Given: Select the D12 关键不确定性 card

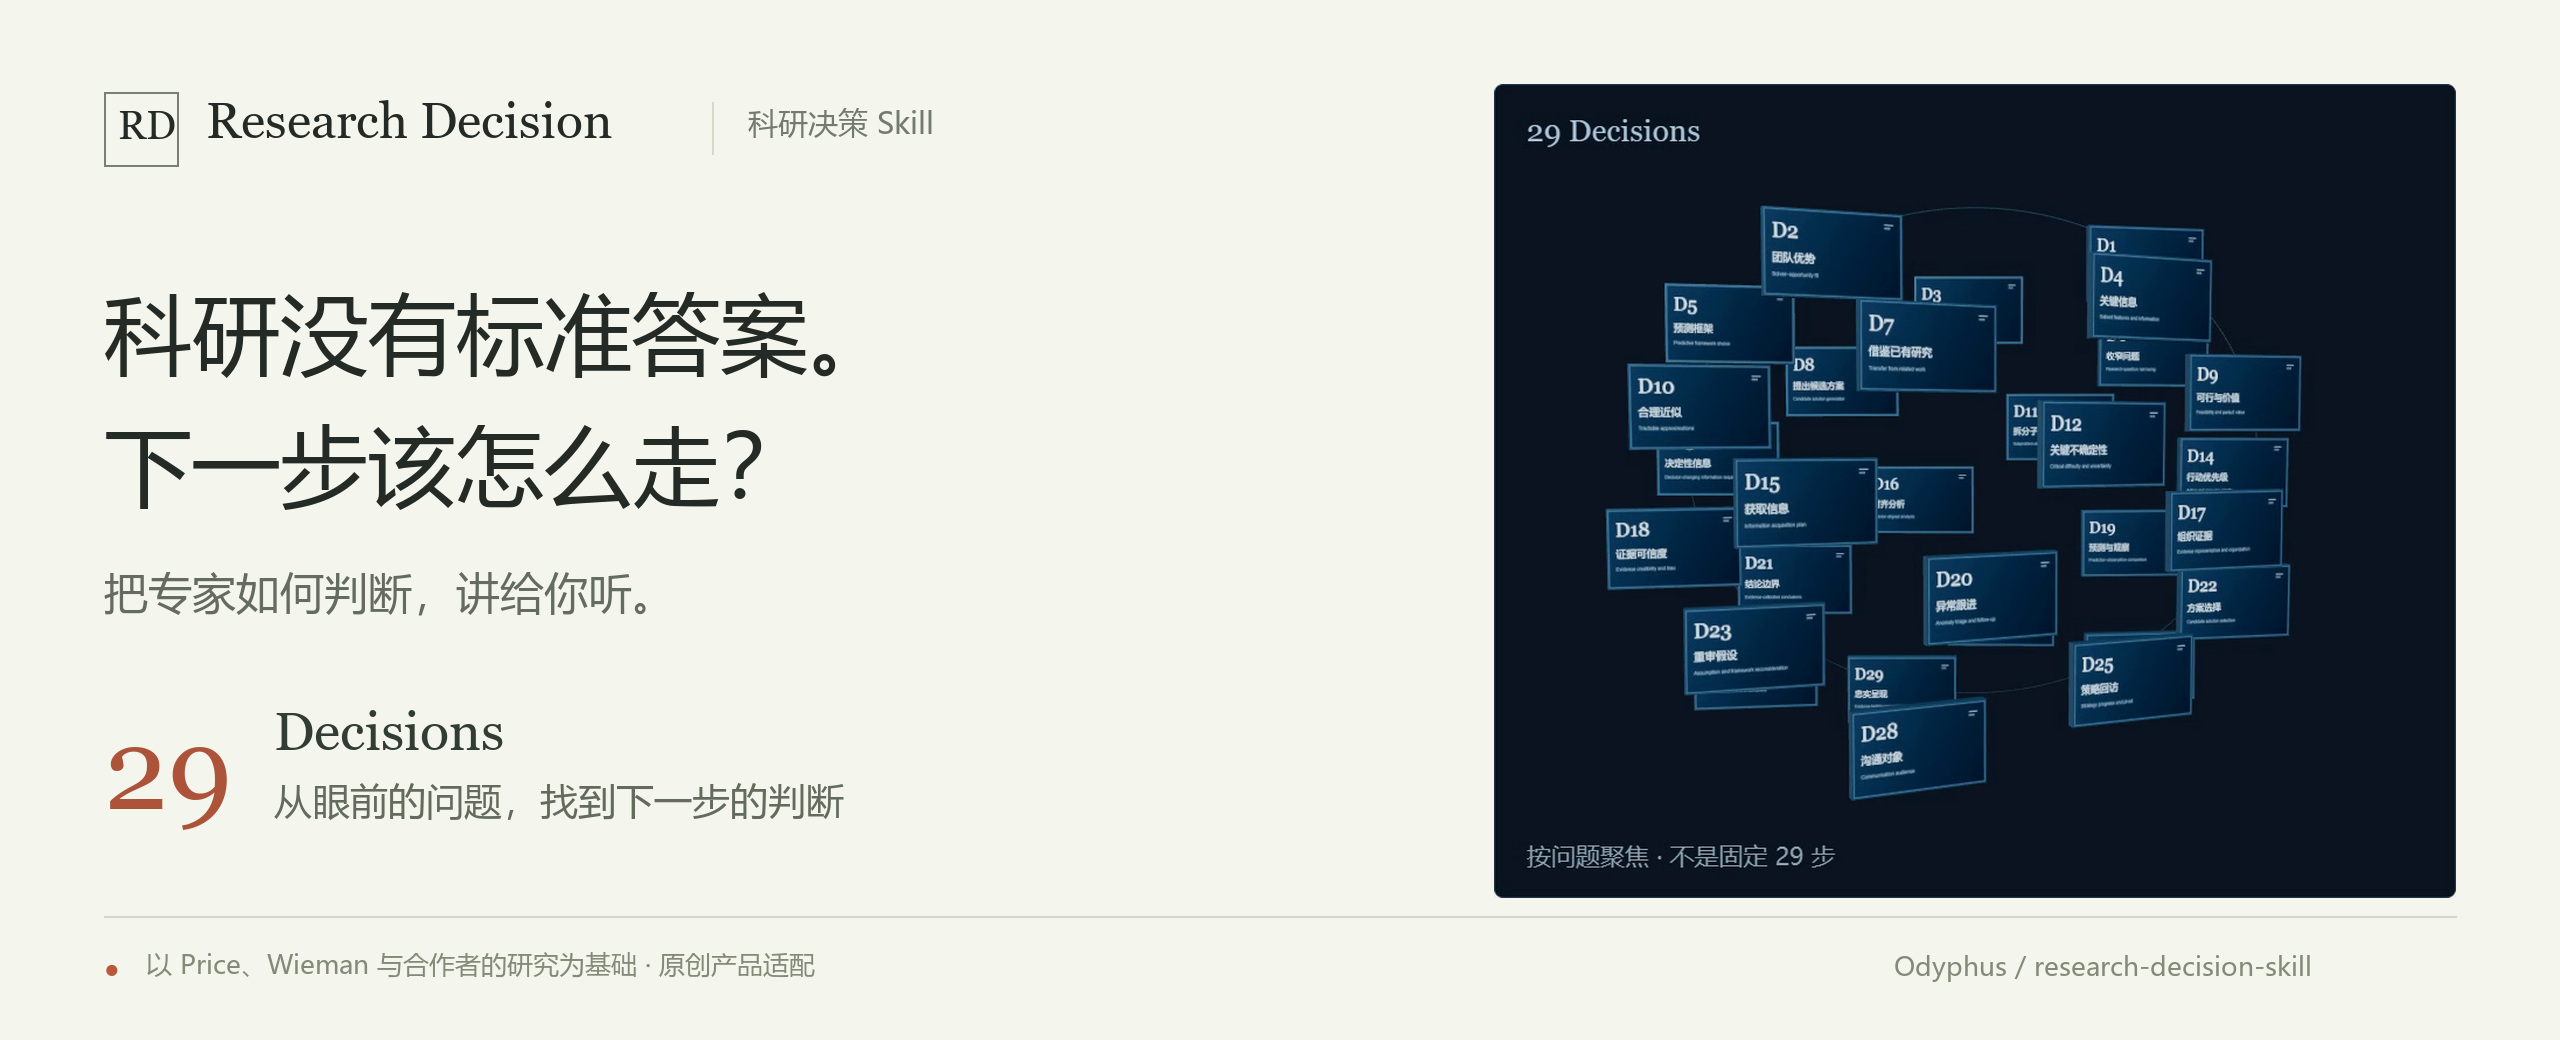Looking at the screenshot, I should pyautogui.click(x=2103, y=443).
